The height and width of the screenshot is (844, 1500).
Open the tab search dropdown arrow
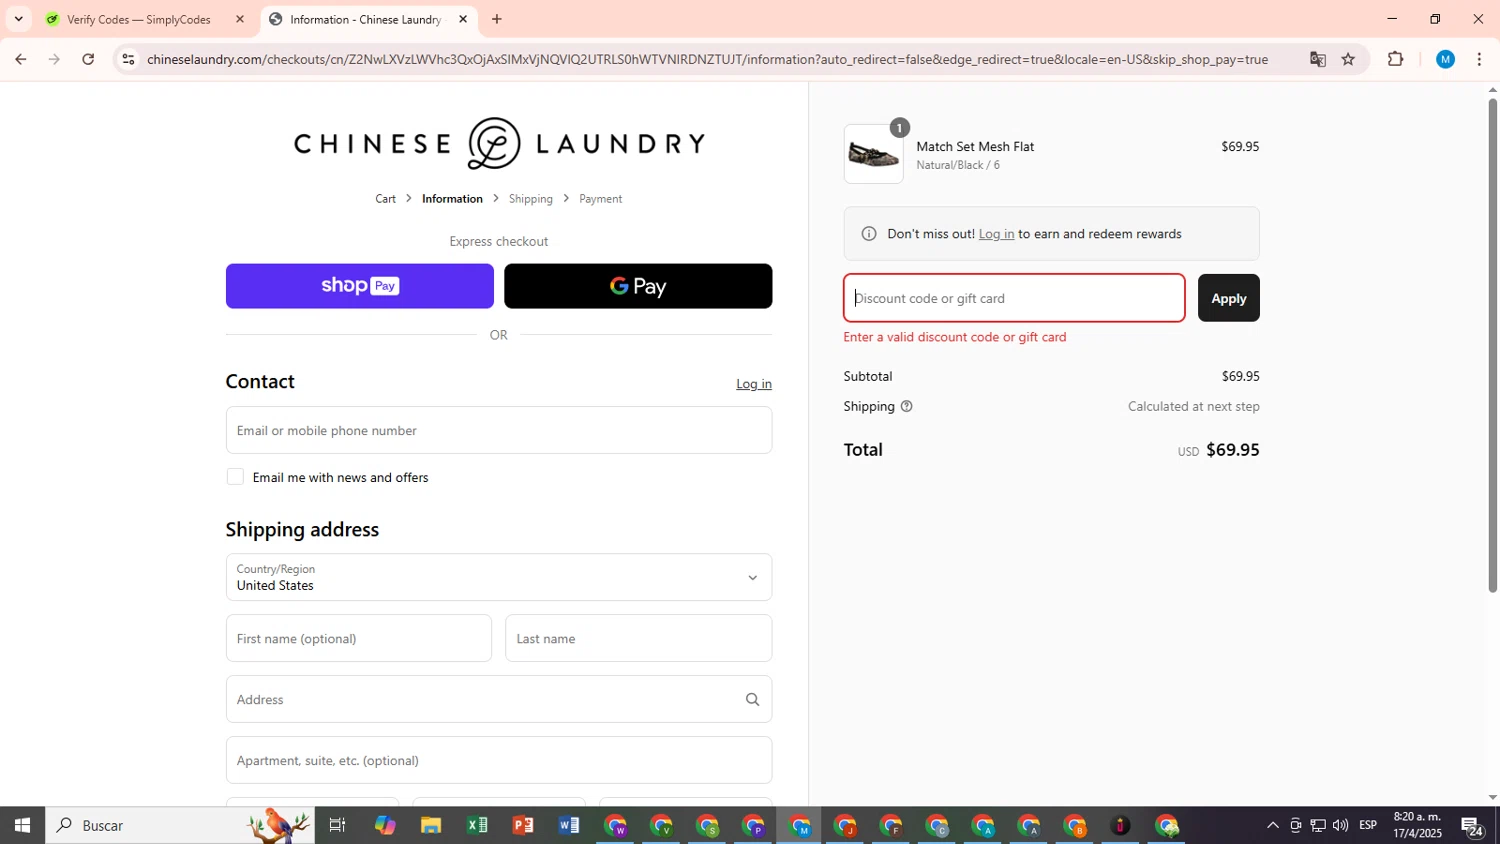point(18,19)
